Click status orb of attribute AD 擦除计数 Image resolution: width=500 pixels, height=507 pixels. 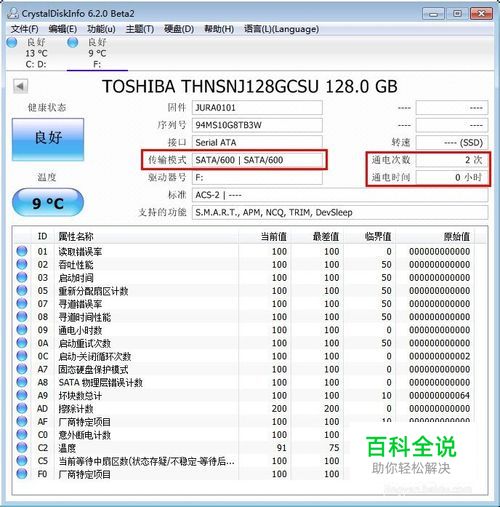click(22, 408)
